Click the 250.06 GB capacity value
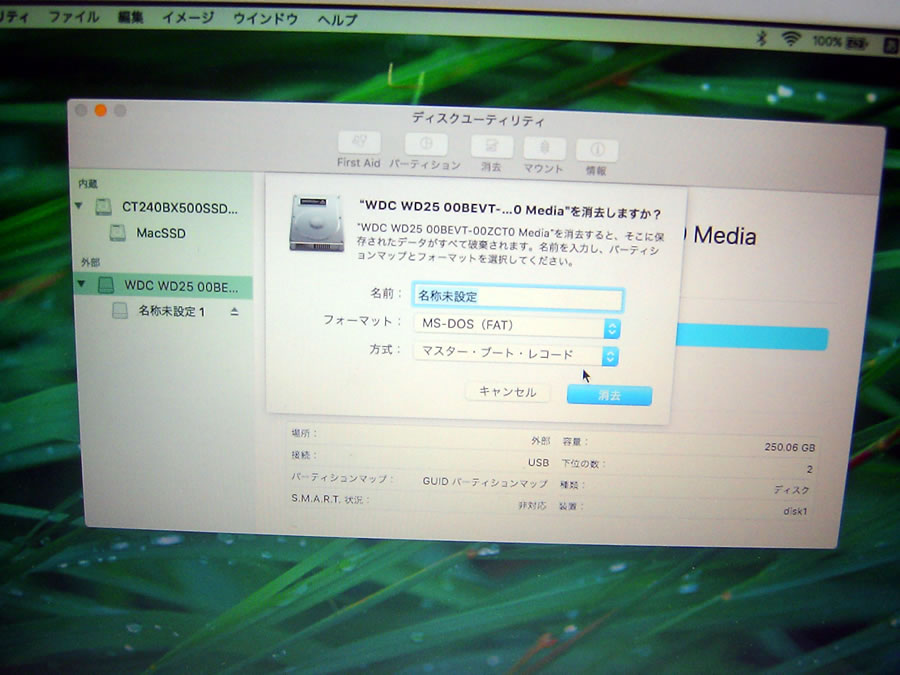Viewport: 900px width, 675px height. [x=790, y=447]
